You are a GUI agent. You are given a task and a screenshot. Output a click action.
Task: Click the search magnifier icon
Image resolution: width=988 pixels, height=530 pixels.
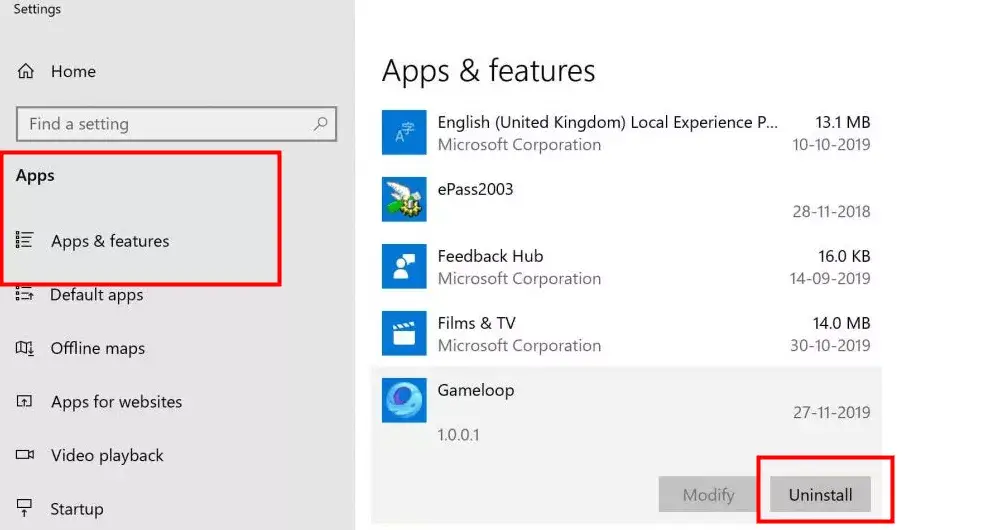tap(320, 124)
